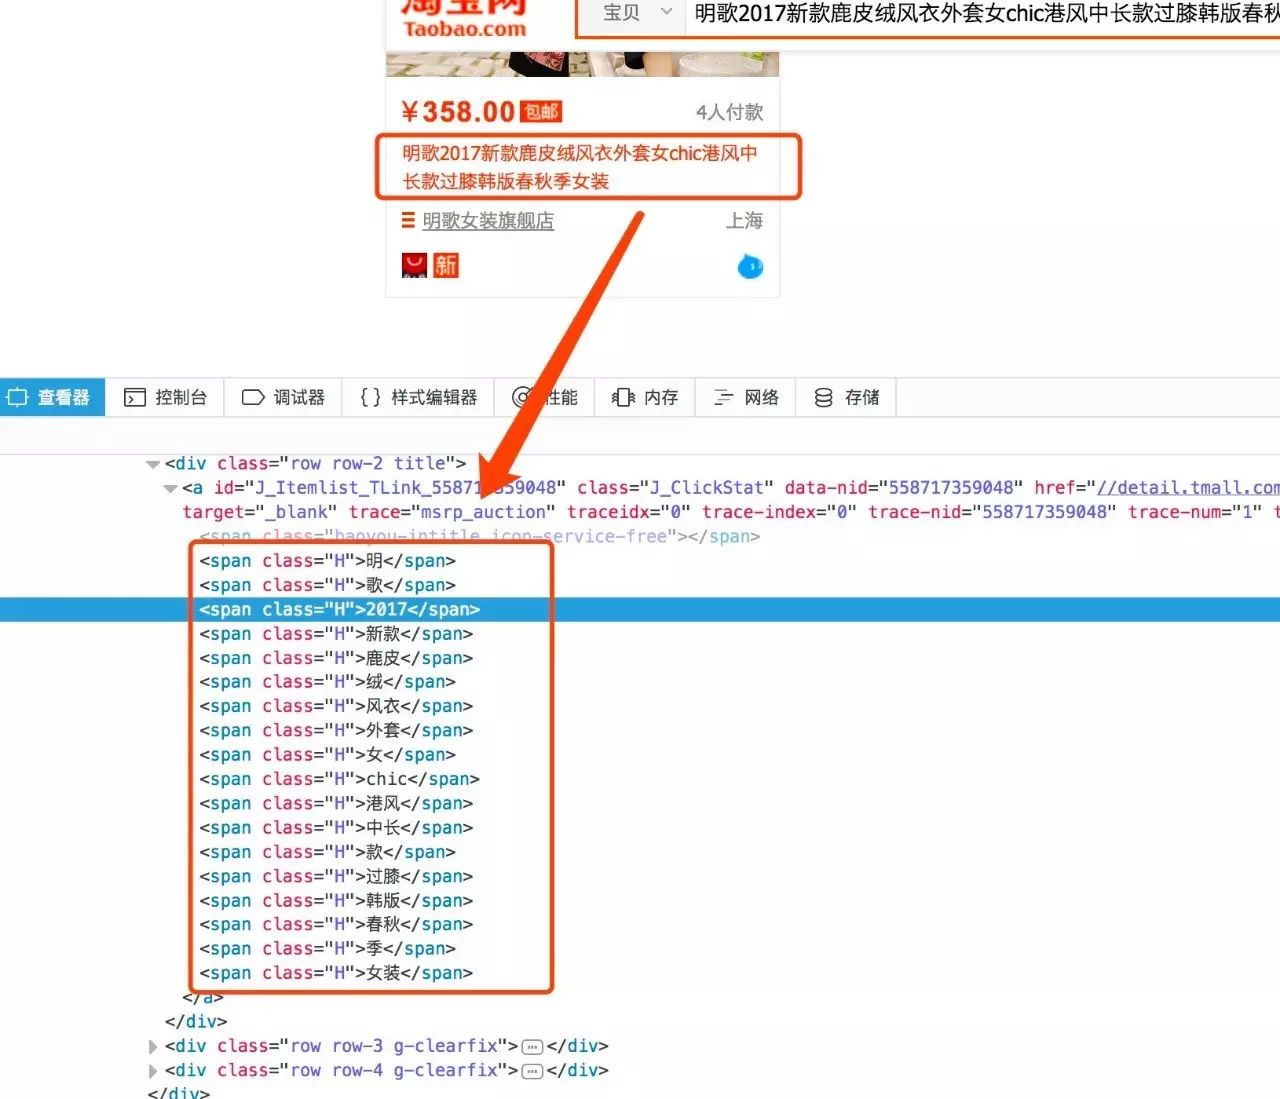The height and width of the screenshot is (1099, 1280).
Task: Open the 查看器 inspector tab
Action: [x=50, y=397]
